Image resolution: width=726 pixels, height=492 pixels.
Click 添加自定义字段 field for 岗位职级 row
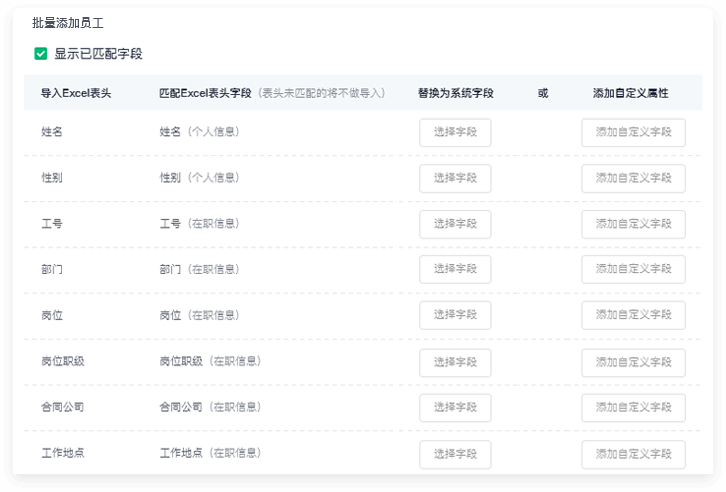pos(633,362)
